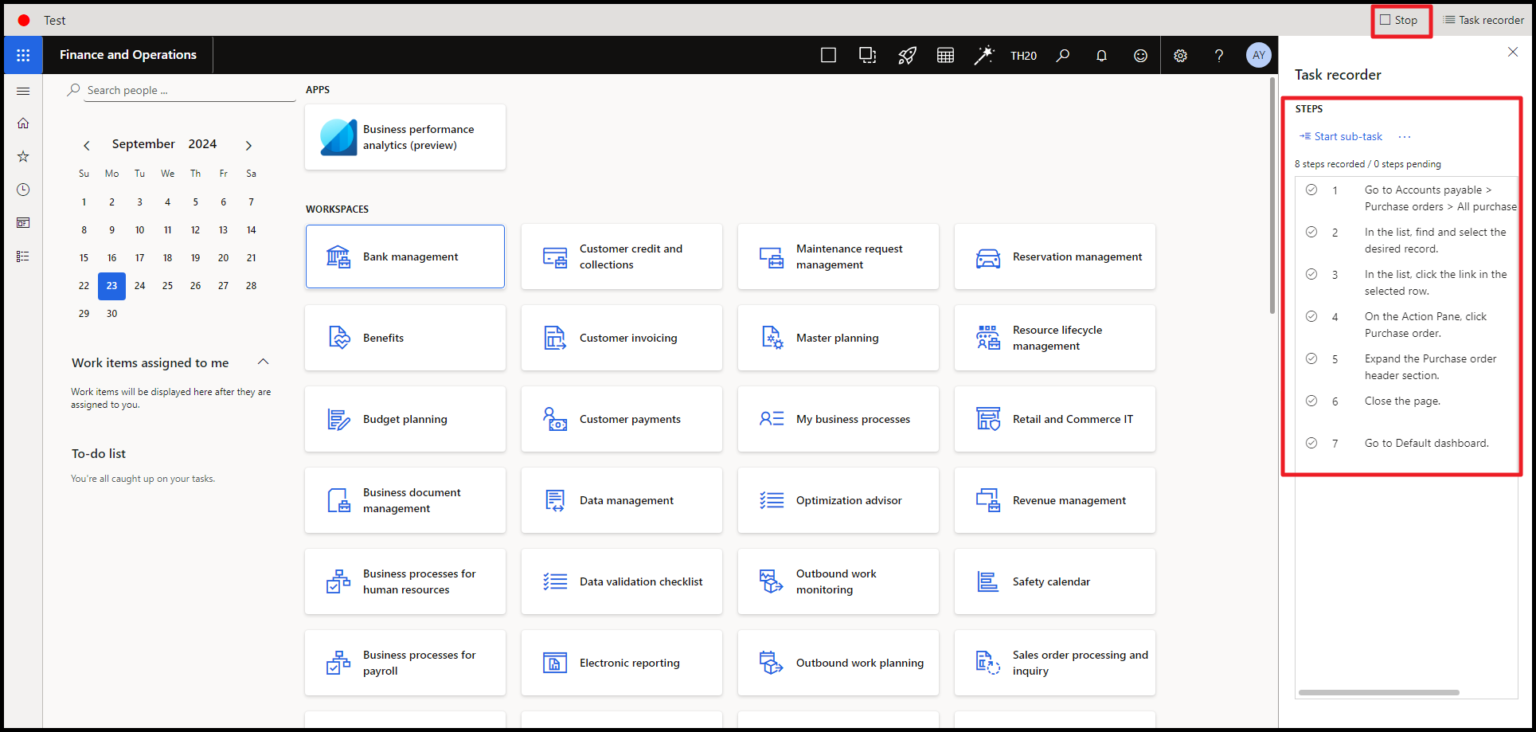The image size is (1536, 732).
Task: Click the 'Start sub-task' link
Action: click(1346, 136)
